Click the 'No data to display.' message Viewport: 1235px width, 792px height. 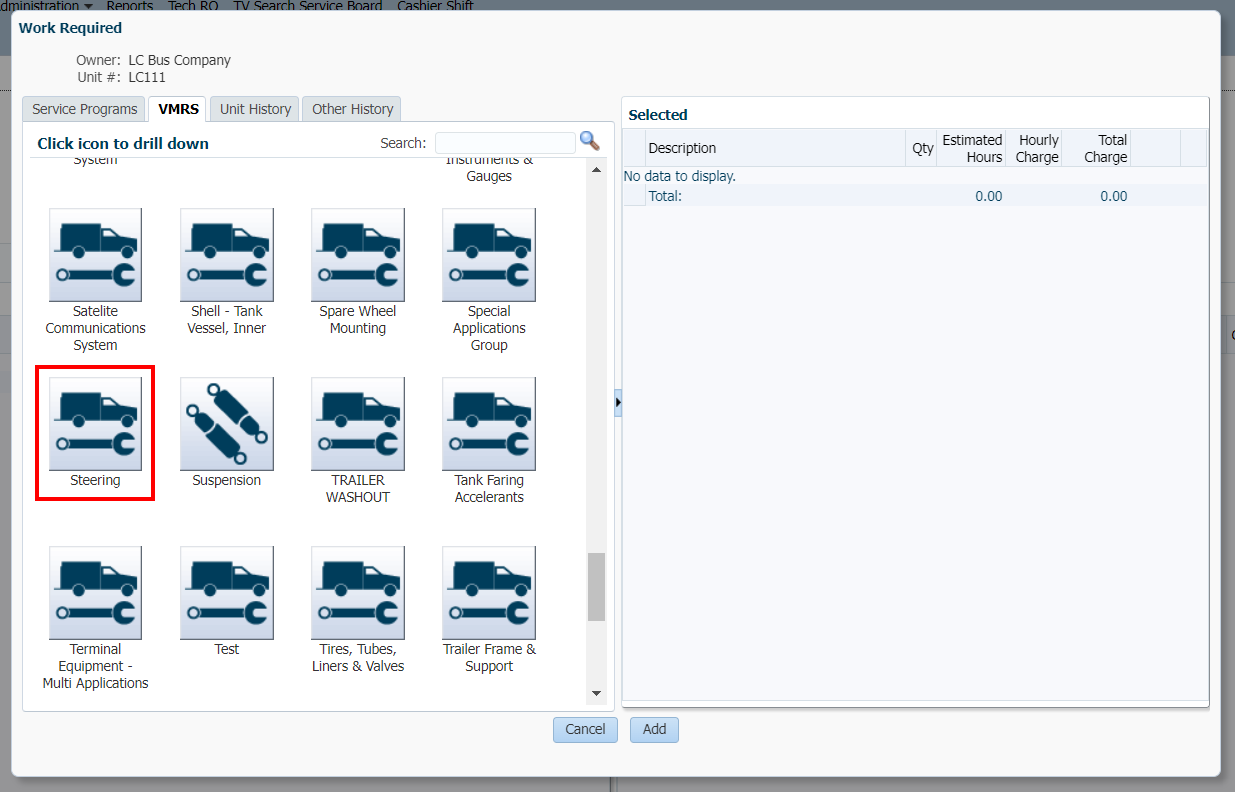(x=680, y=176)
